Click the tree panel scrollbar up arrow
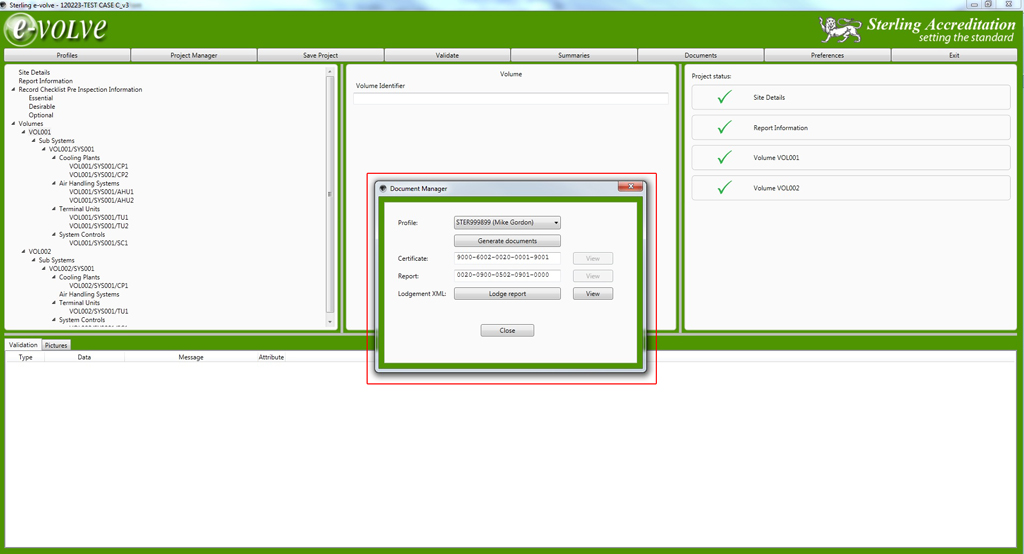The height and width of the screenshot is (554, 1024). [x=330, y=71]
